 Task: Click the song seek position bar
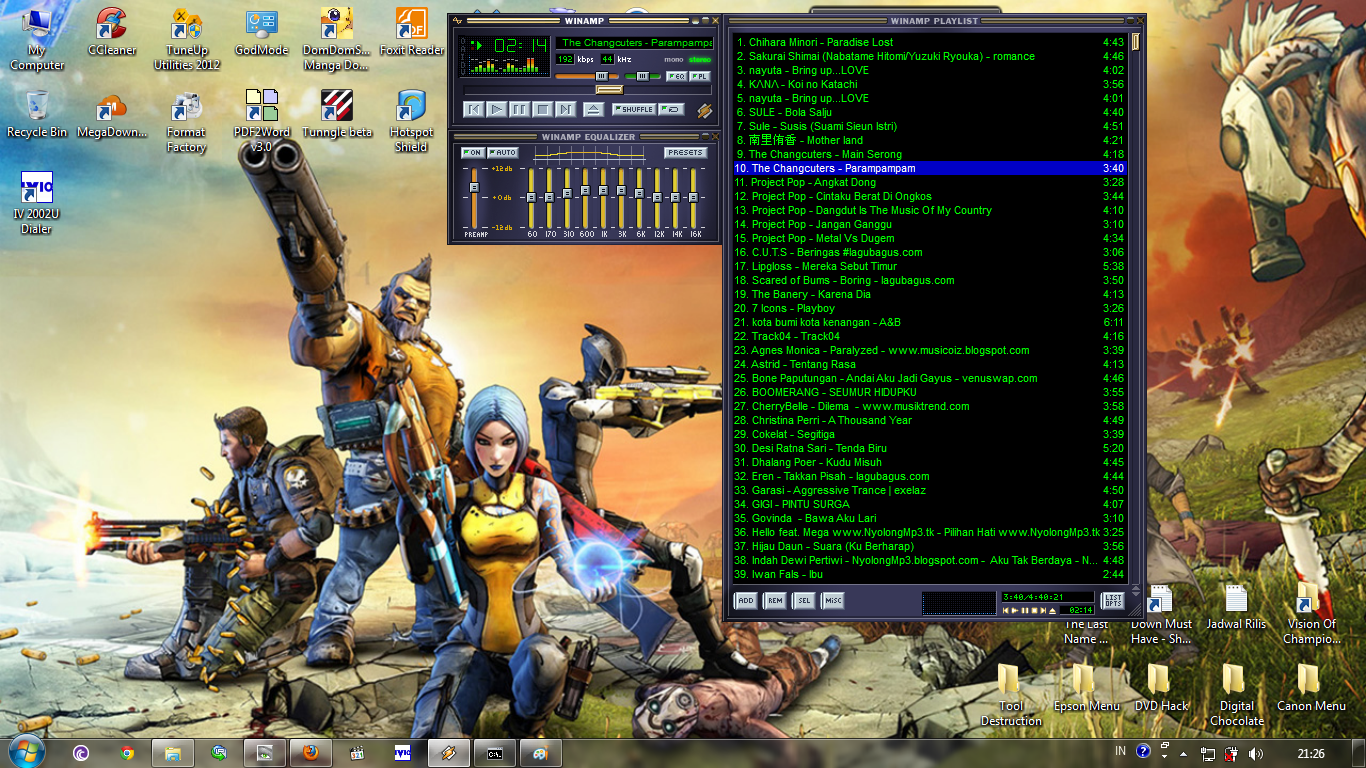(588, 90)
